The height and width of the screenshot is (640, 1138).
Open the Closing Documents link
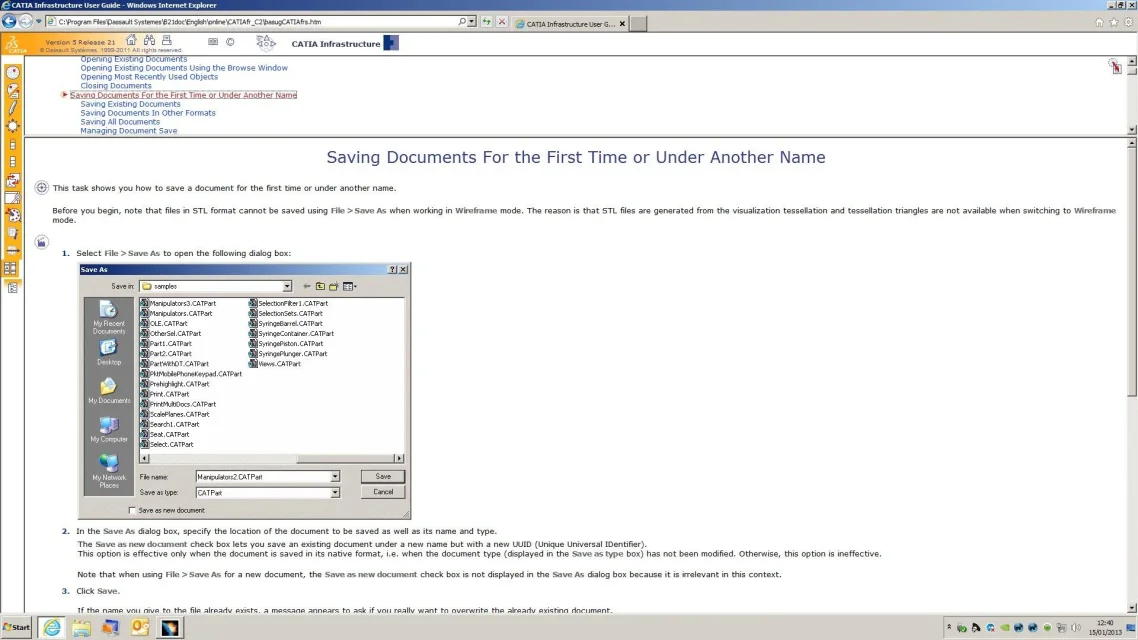[115, 86]
